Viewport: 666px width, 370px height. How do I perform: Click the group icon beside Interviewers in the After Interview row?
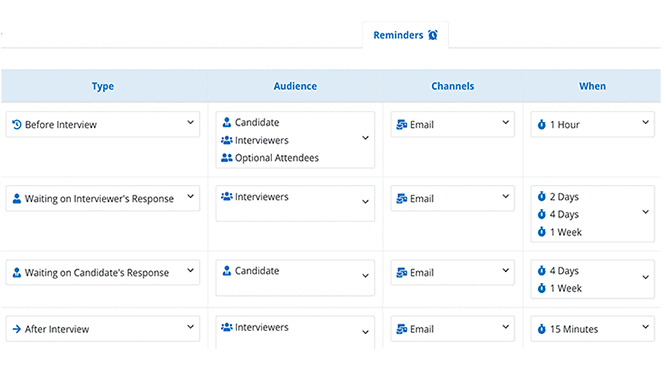tap(227, 327)
